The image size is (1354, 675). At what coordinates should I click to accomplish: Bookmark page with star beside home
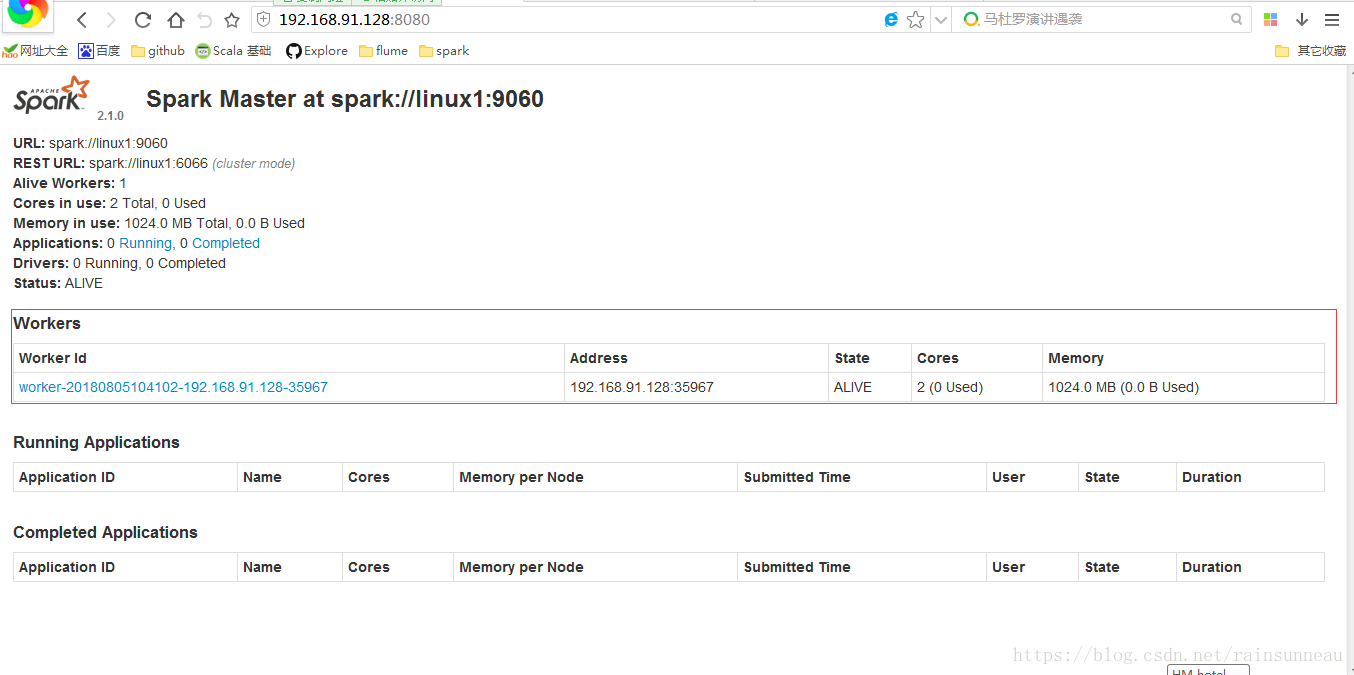(x=232, y=20)
